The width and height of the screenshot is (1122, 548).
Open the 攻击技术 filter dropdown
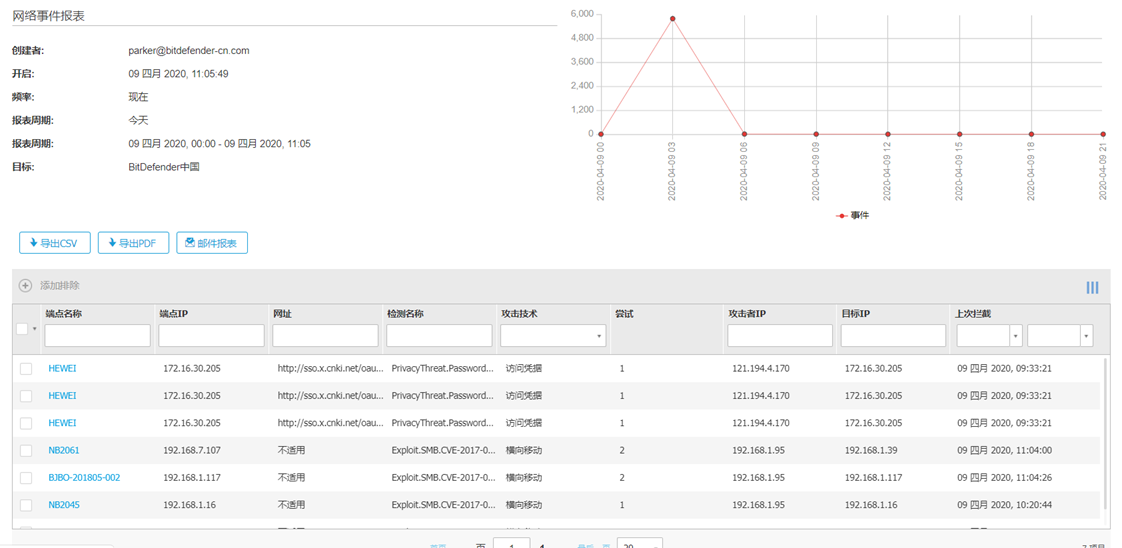[553, 336]
